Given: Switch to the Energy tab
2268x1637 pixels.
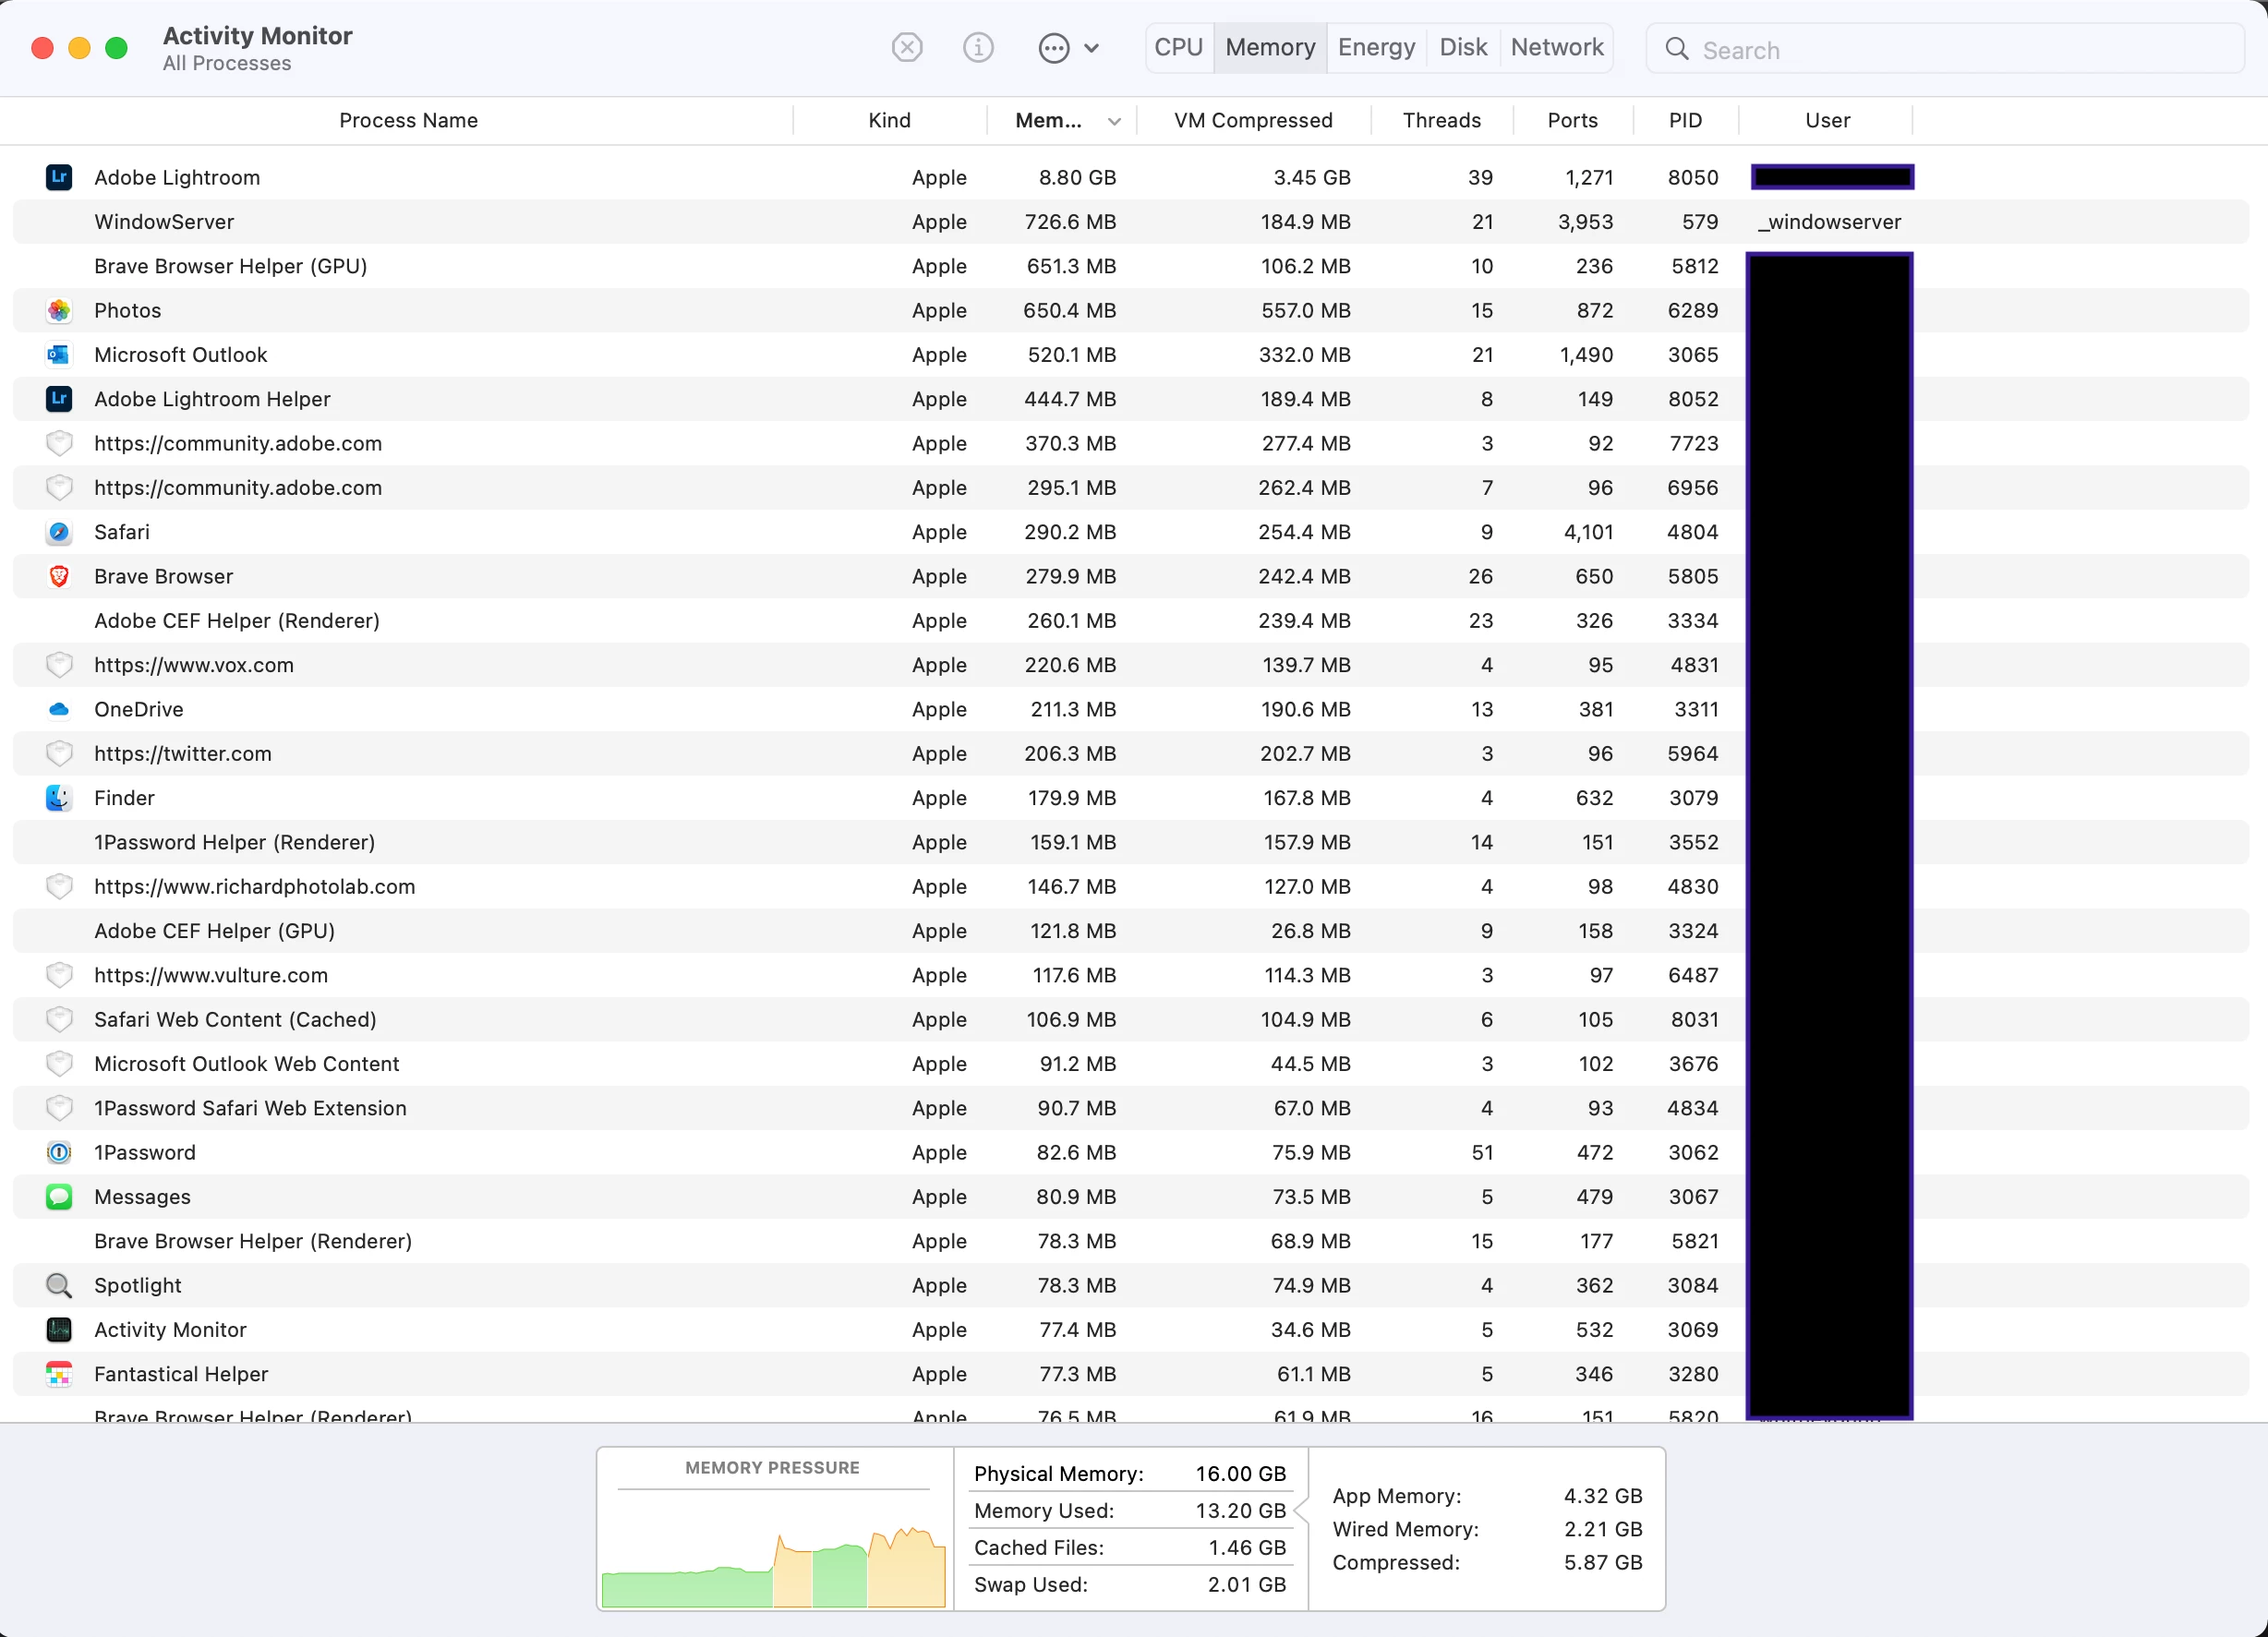Looking at the screenshot, I should 1376,48.
